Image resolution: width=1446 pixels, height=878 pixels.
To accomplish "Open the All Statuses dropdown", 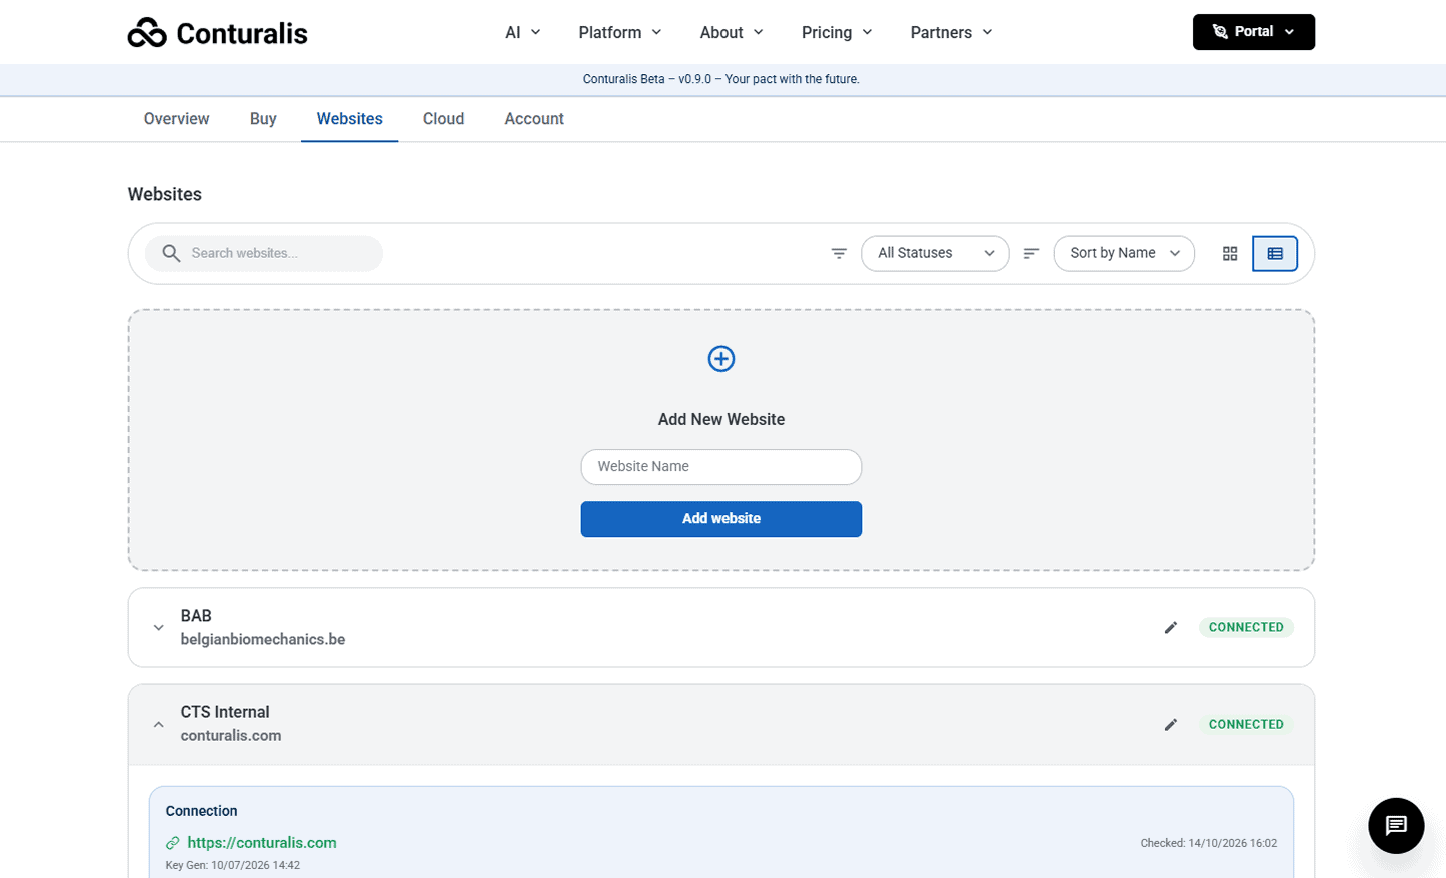I will click(935, 254).
